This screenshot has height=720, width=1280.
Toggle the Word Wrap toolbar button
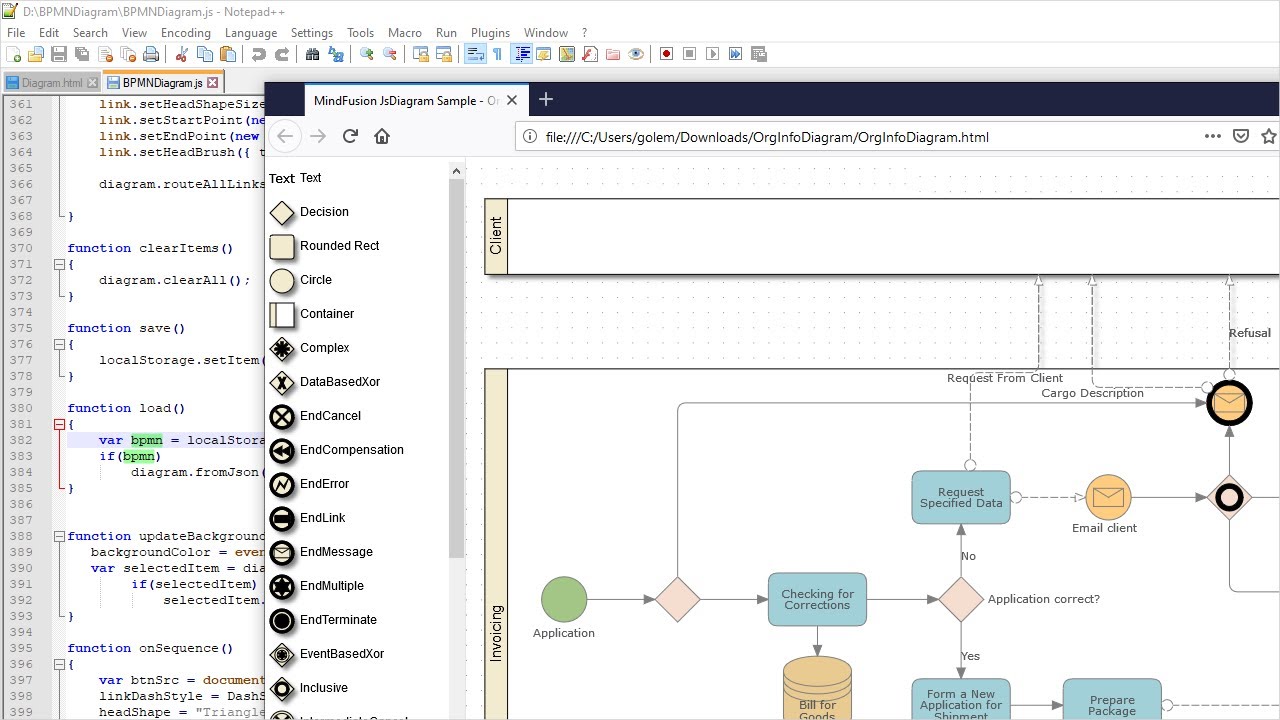point(475,54)
